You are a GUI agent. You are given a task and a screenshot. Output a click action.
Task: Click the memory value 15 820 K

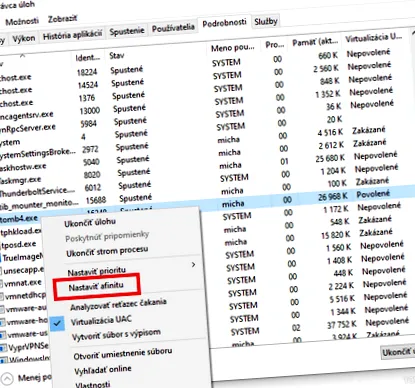pos(336,235)
